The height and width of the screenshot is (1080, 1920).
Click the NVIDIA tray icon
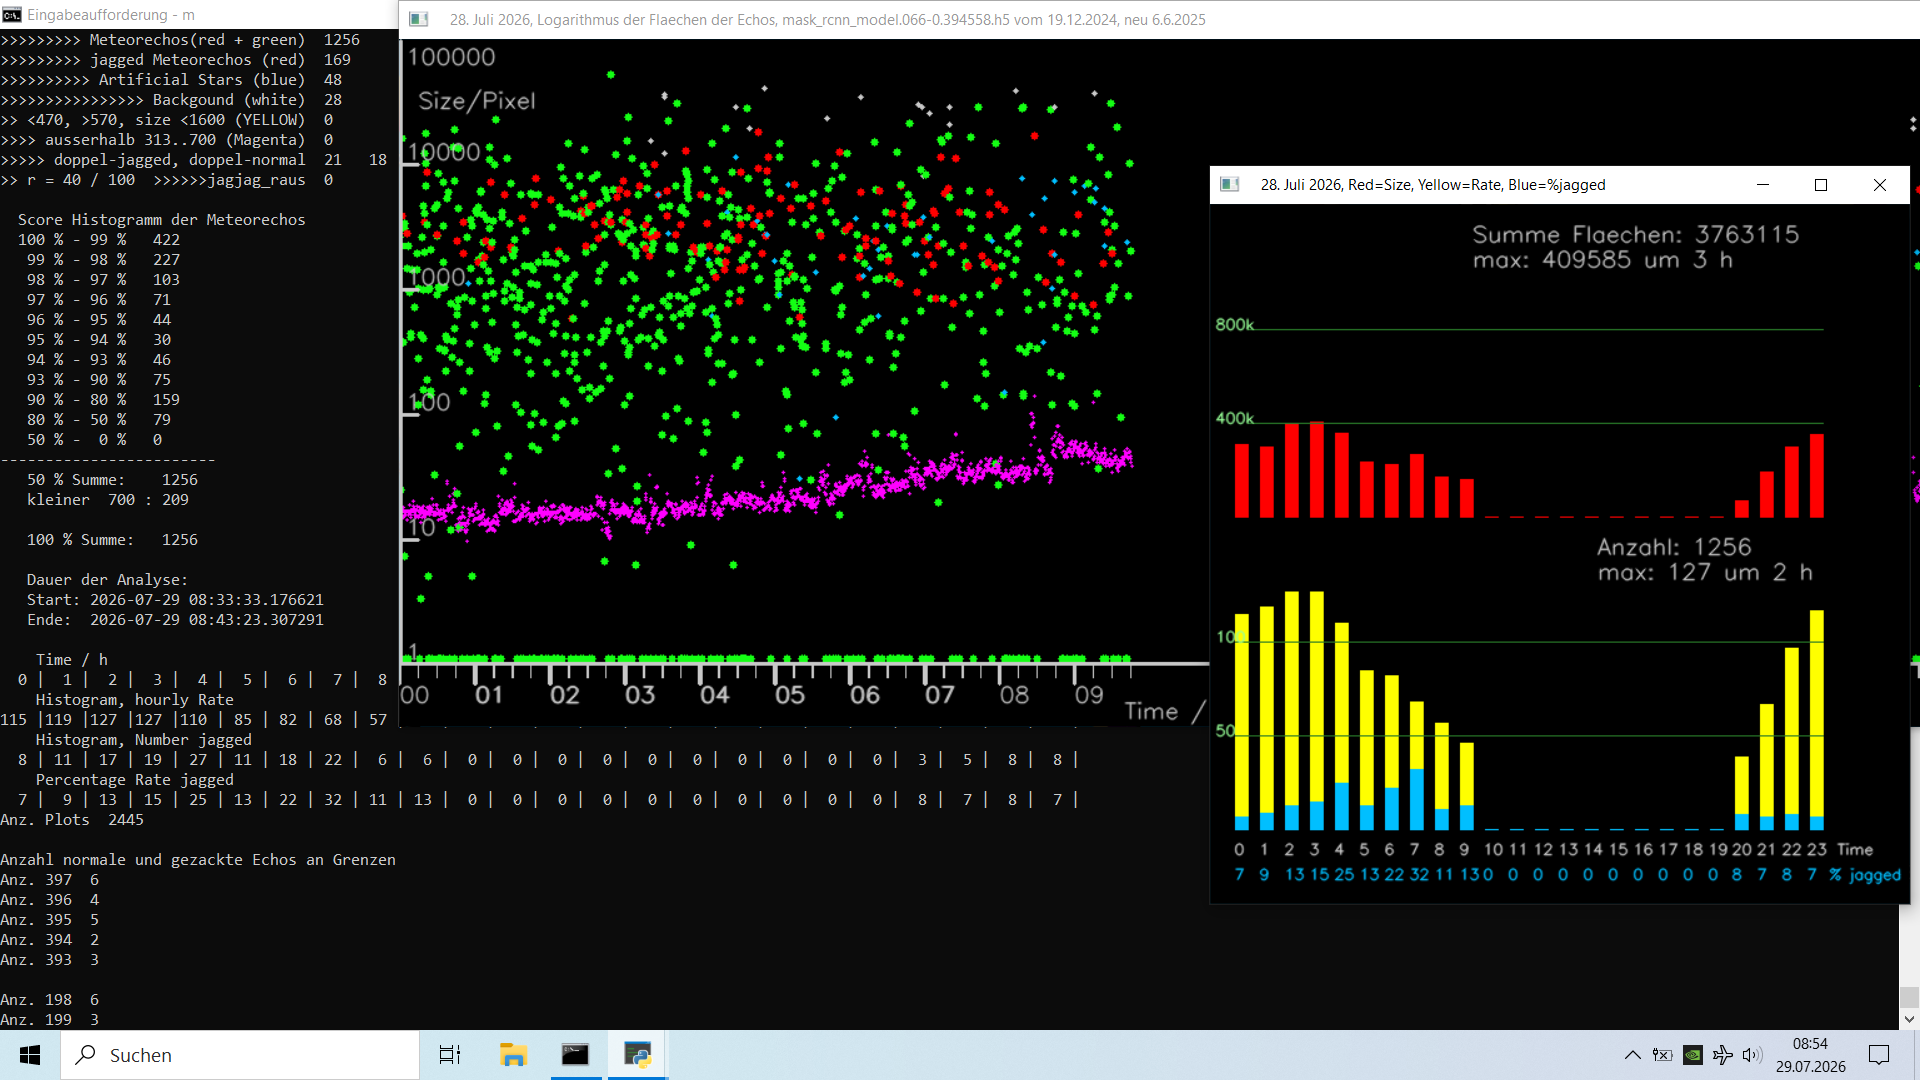click(x=1692, y=1055)
